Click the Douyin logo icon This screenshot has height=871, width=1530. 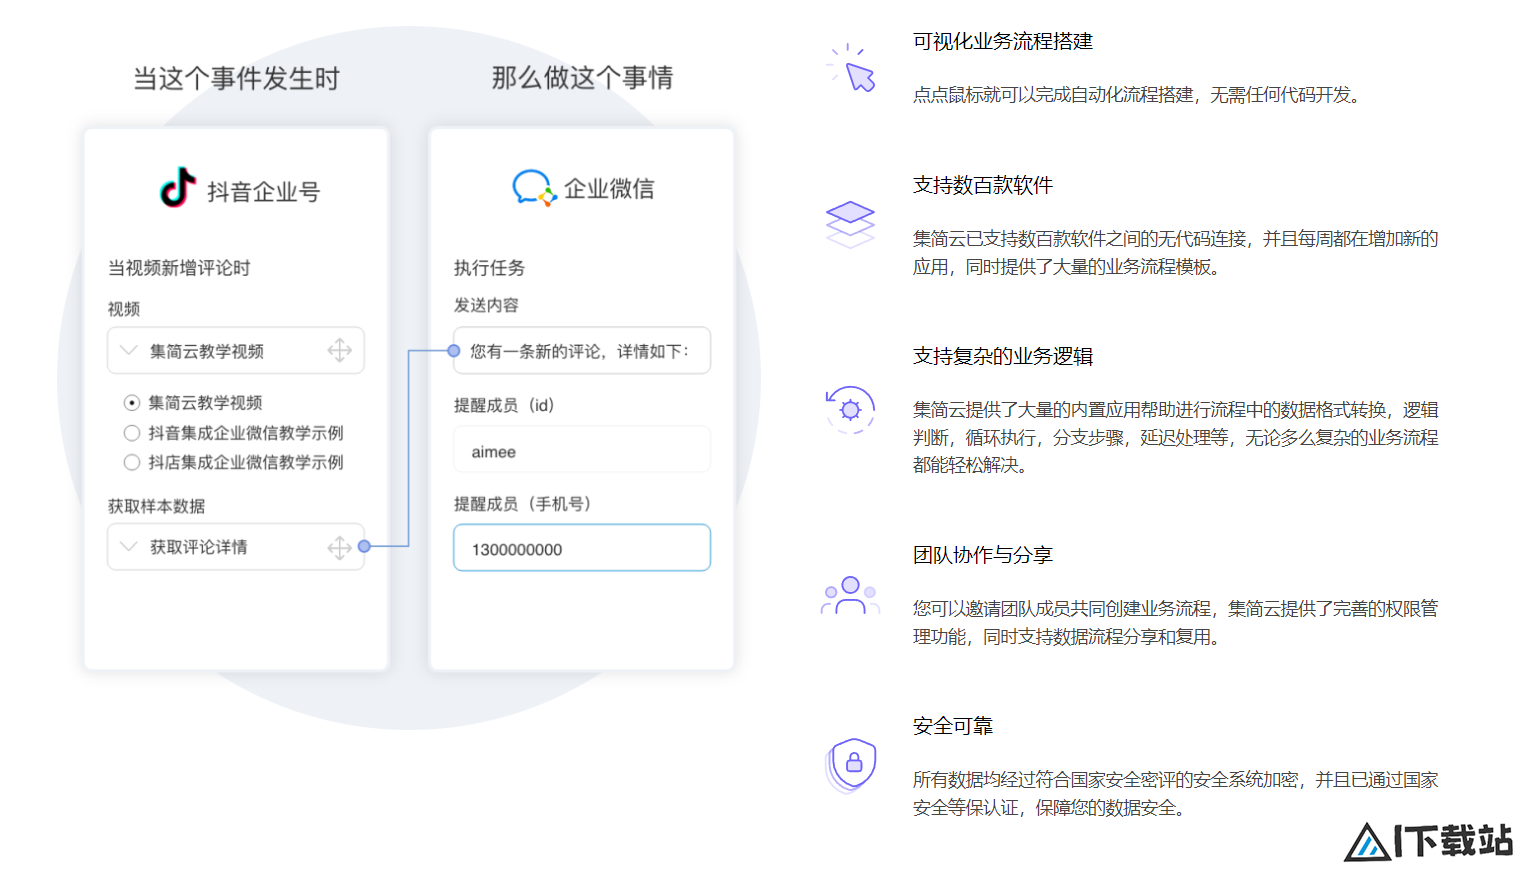178,187
